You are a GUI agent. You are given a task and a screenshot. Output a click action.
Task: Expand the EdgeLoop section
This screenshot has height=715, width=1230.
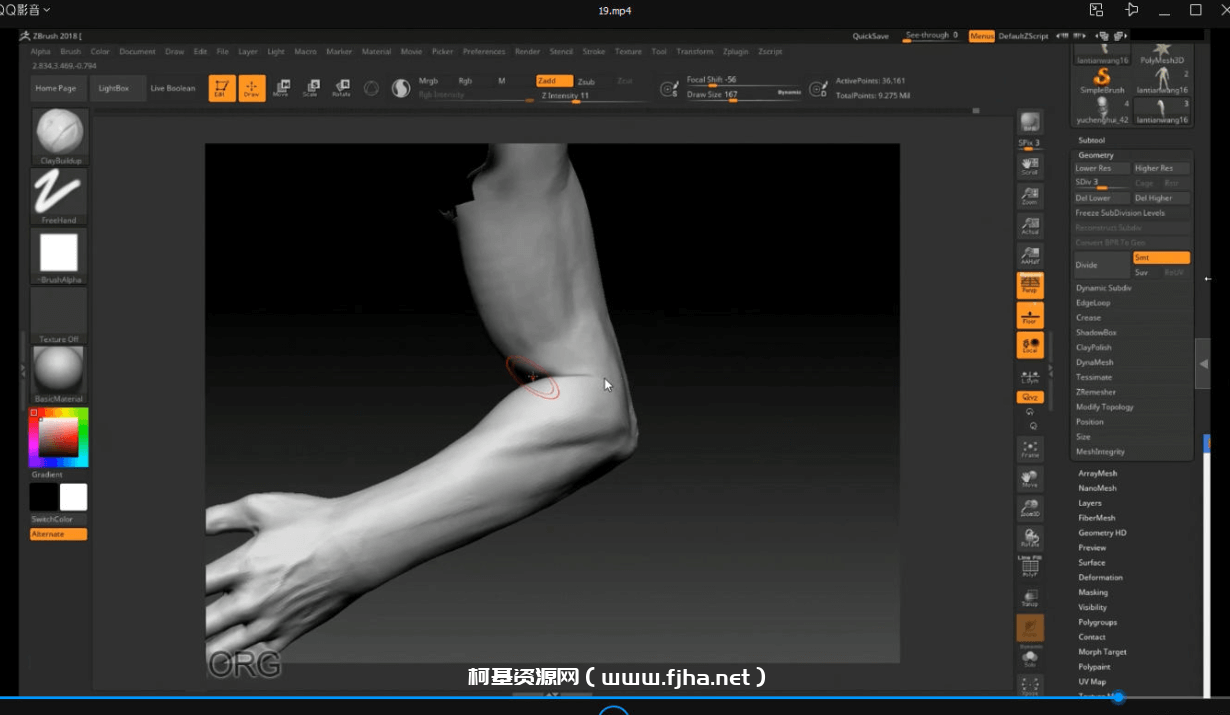click(1093, 303)
